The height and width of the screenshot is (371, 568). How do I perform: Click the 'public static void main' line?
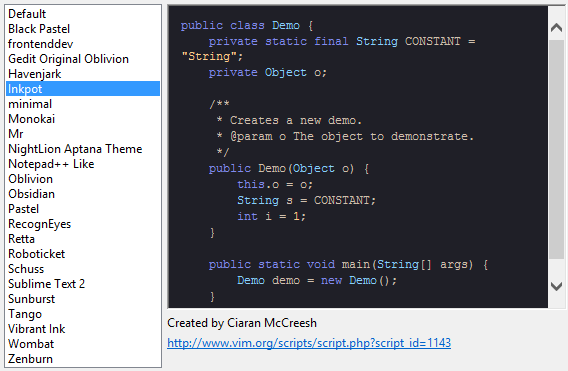pyautogui.click(x=348, y=264)
